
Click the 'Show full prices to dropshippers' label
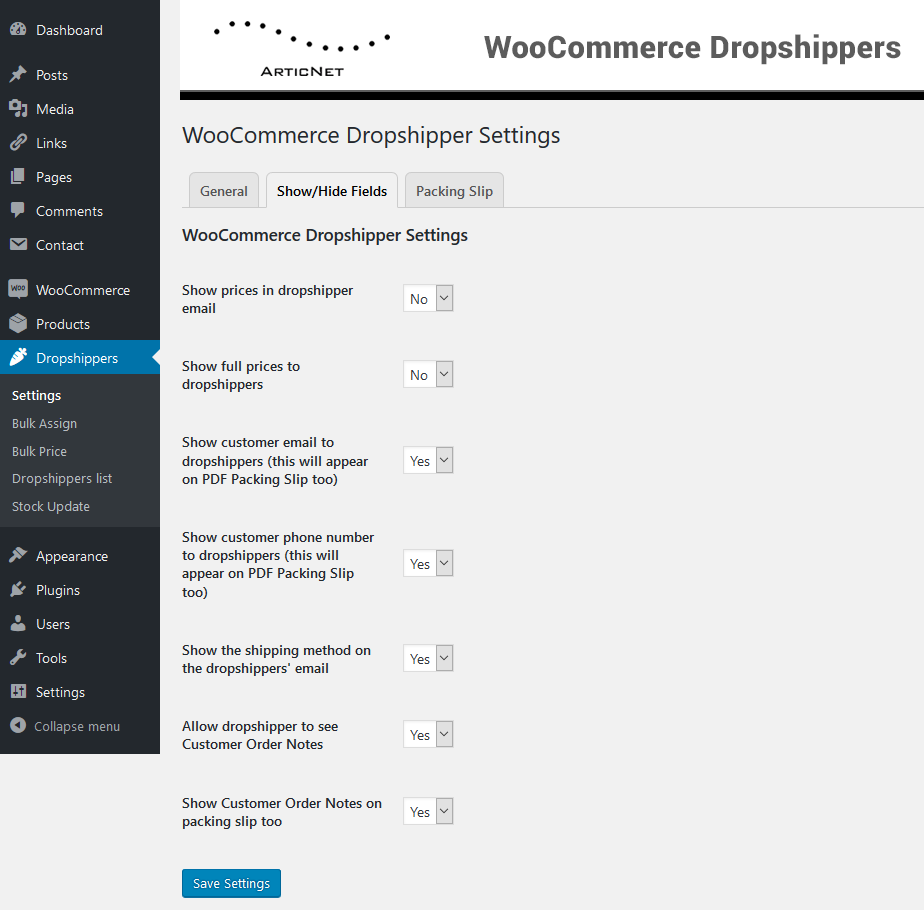point(241,375)
